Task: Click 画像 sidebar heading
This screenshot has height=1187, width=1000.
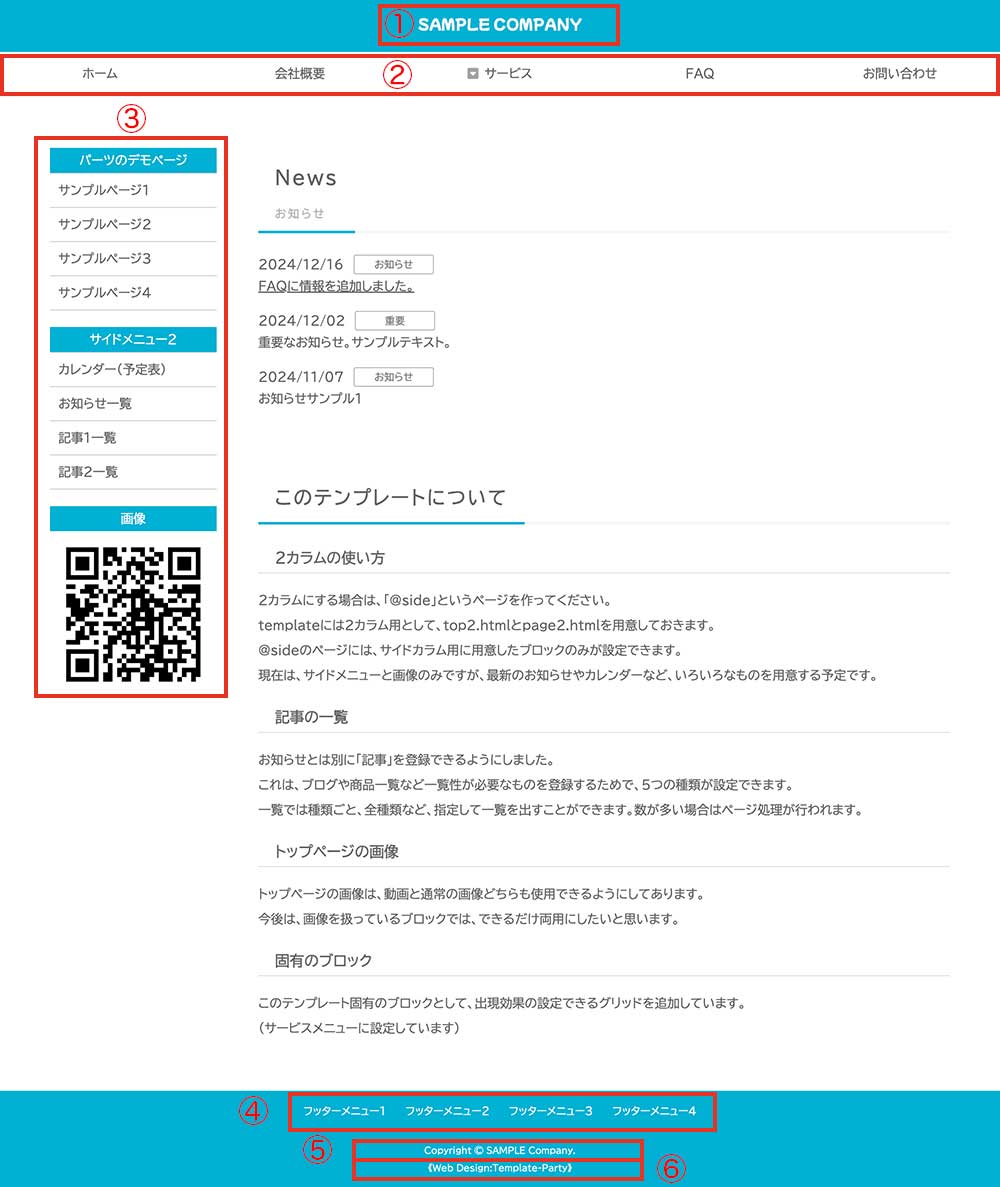Action: tap(133, 519)
